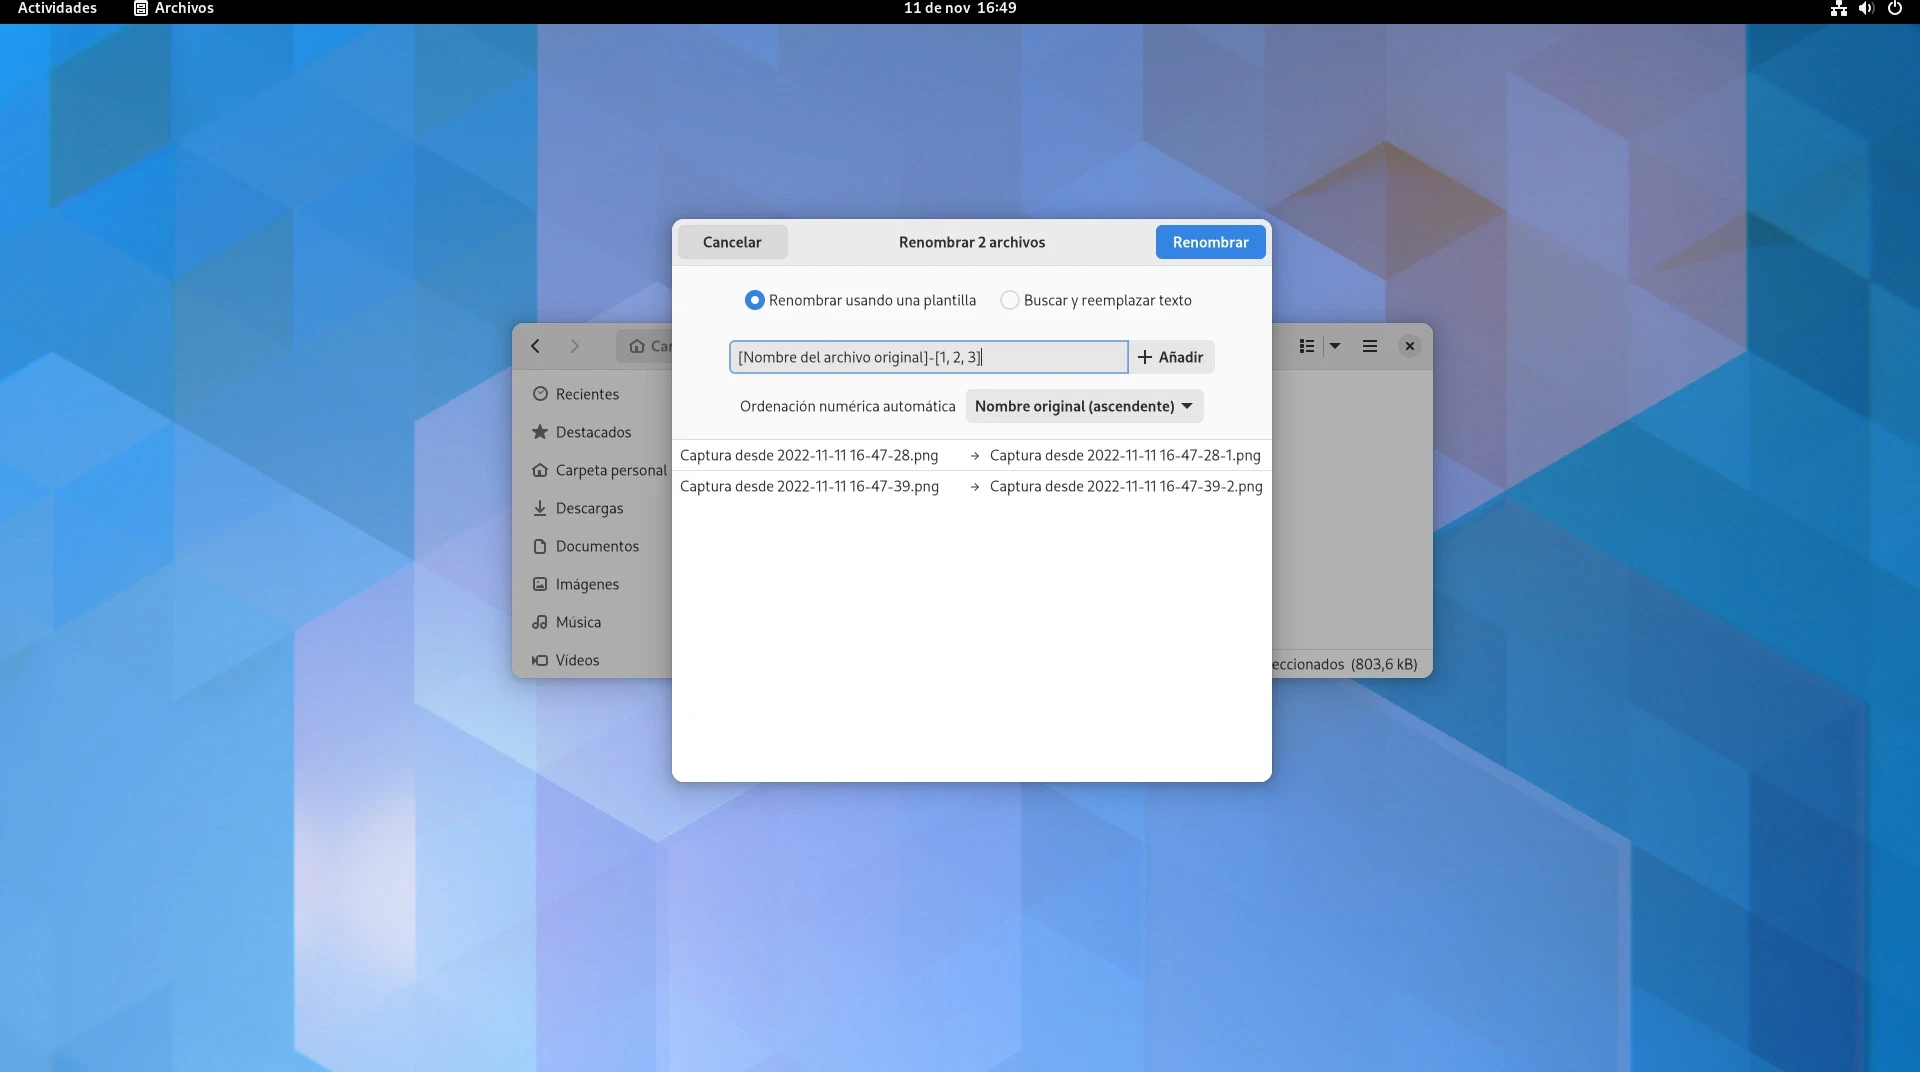Open the Actividades overview
This screenshot has height=1072, width=1920.
click(57, 9)
